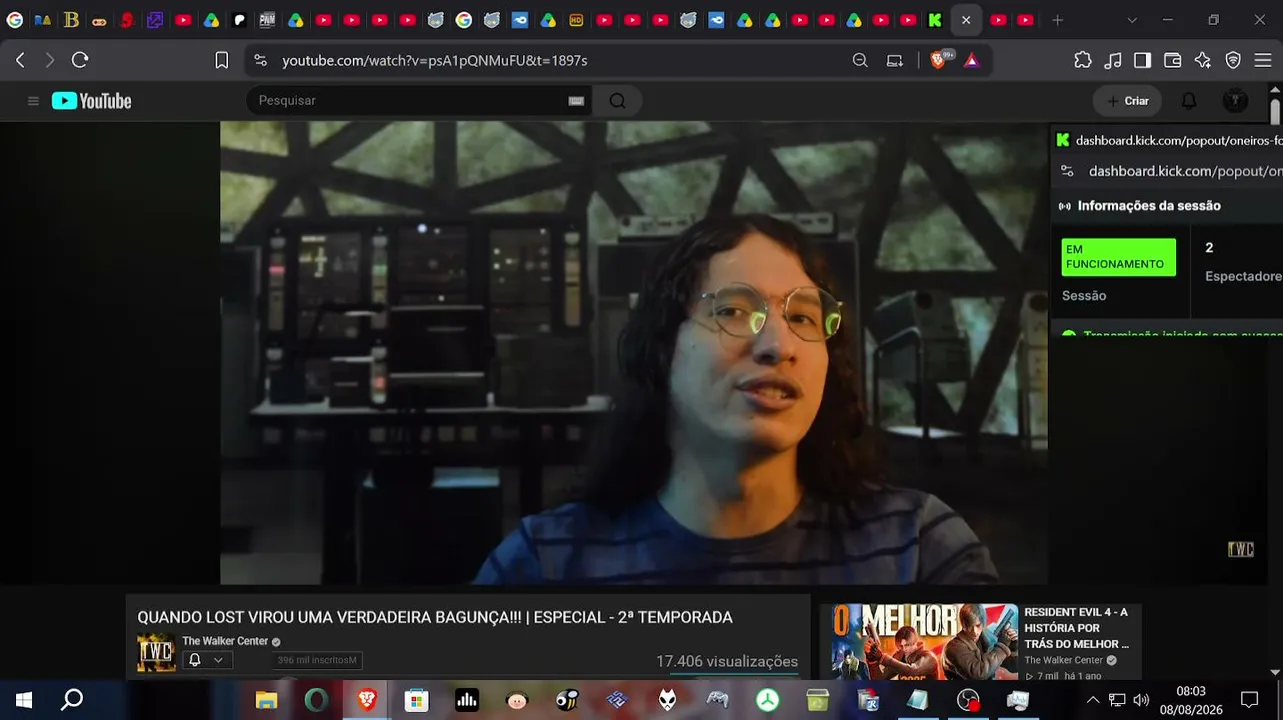Screen dimensions: 1283x720
Task: Toggle the browser sidebar panel
Action: 1142,60
